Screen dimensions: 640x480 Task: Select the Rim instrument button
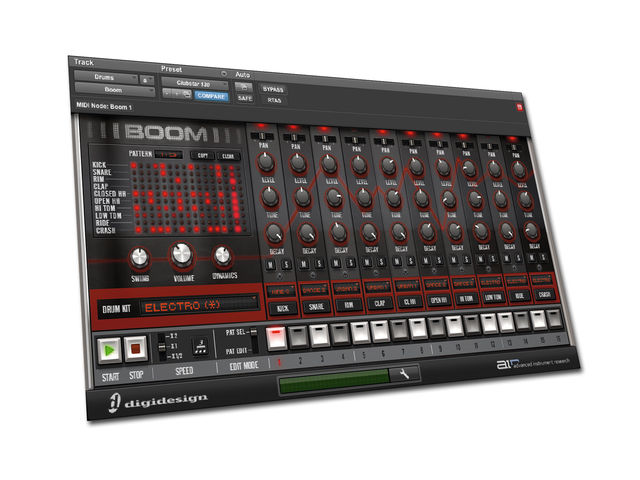point(348,304)
